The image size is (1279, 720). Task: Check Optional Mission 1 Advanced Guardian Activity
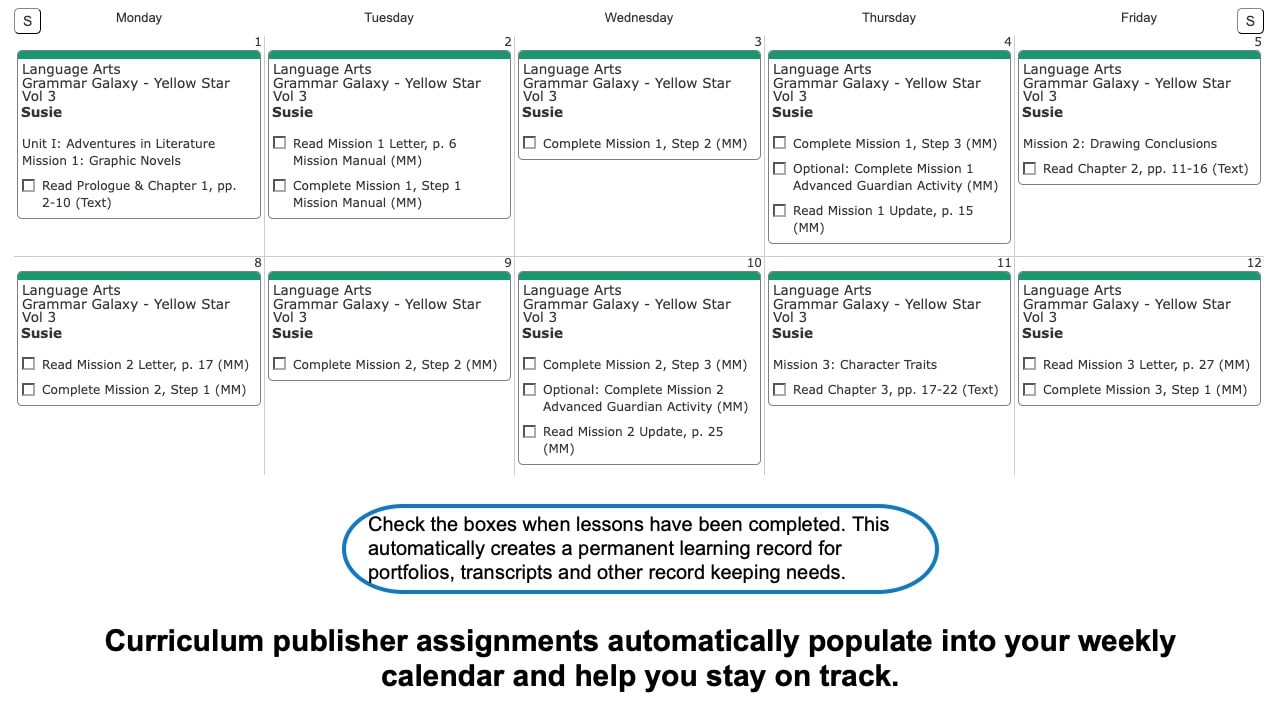click(x=779, y=169)
